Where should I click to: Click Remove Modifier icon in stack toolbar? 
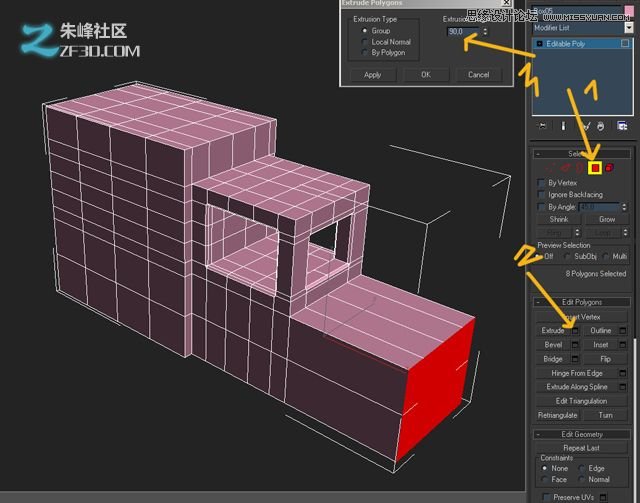pos(601,126)
